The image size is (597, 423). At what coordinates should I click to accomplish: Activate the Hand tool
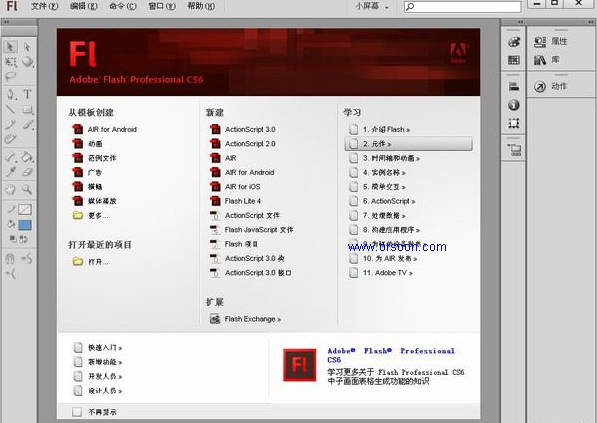coord(10,189)
